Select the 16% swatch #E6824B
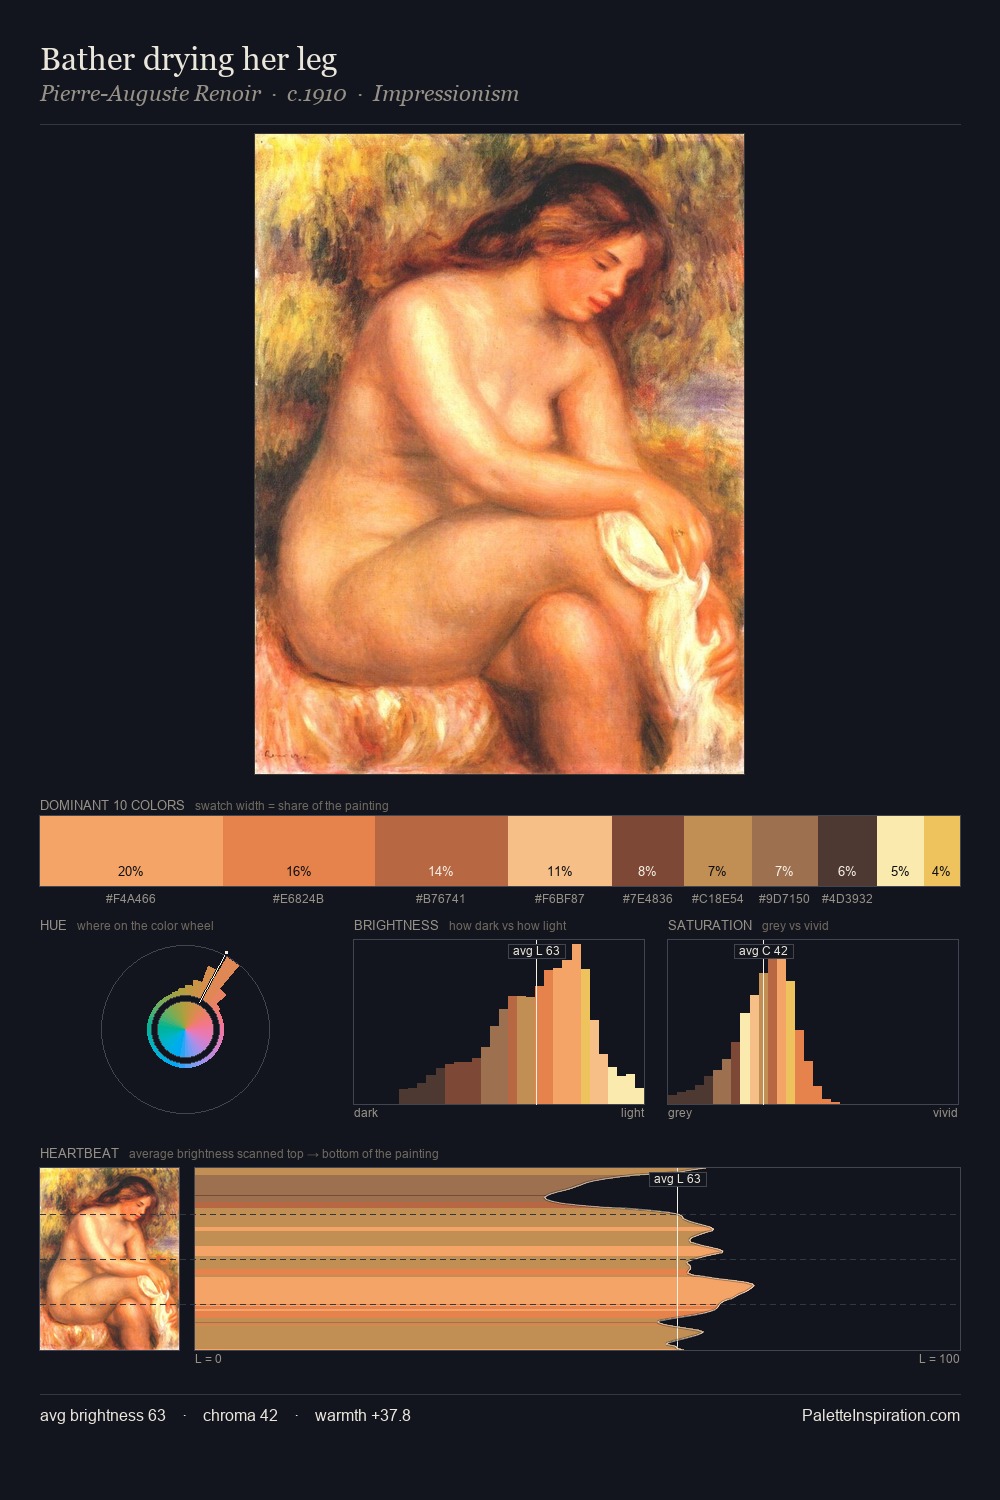 click(299, 851)
